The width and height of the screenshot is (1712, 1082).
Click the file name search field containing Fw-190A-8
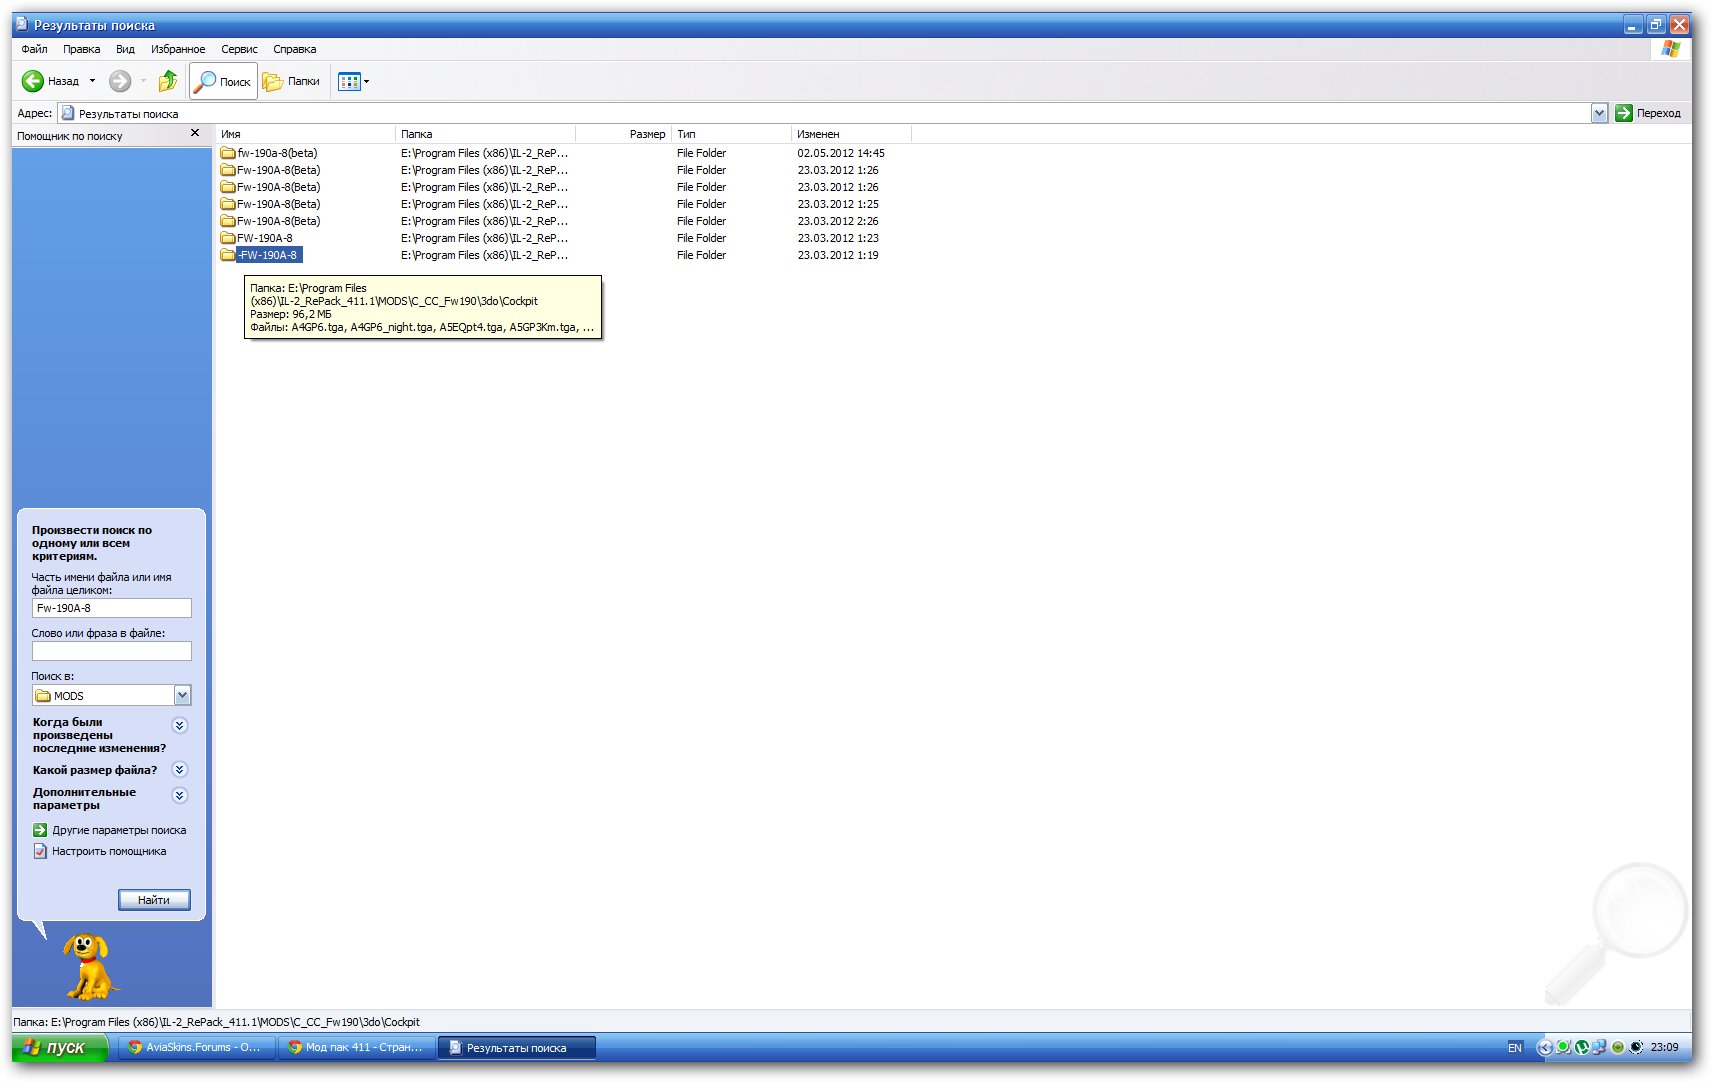tap(112, 608)
